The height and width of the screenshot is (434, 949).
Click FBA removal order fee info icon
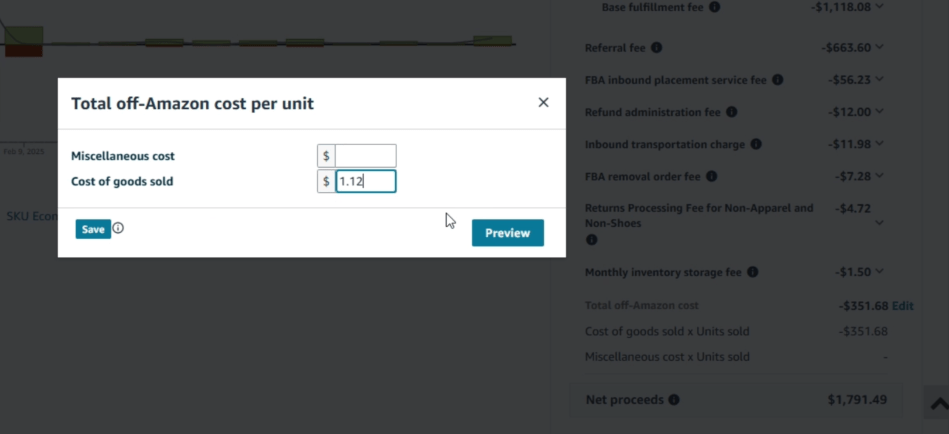711,176
